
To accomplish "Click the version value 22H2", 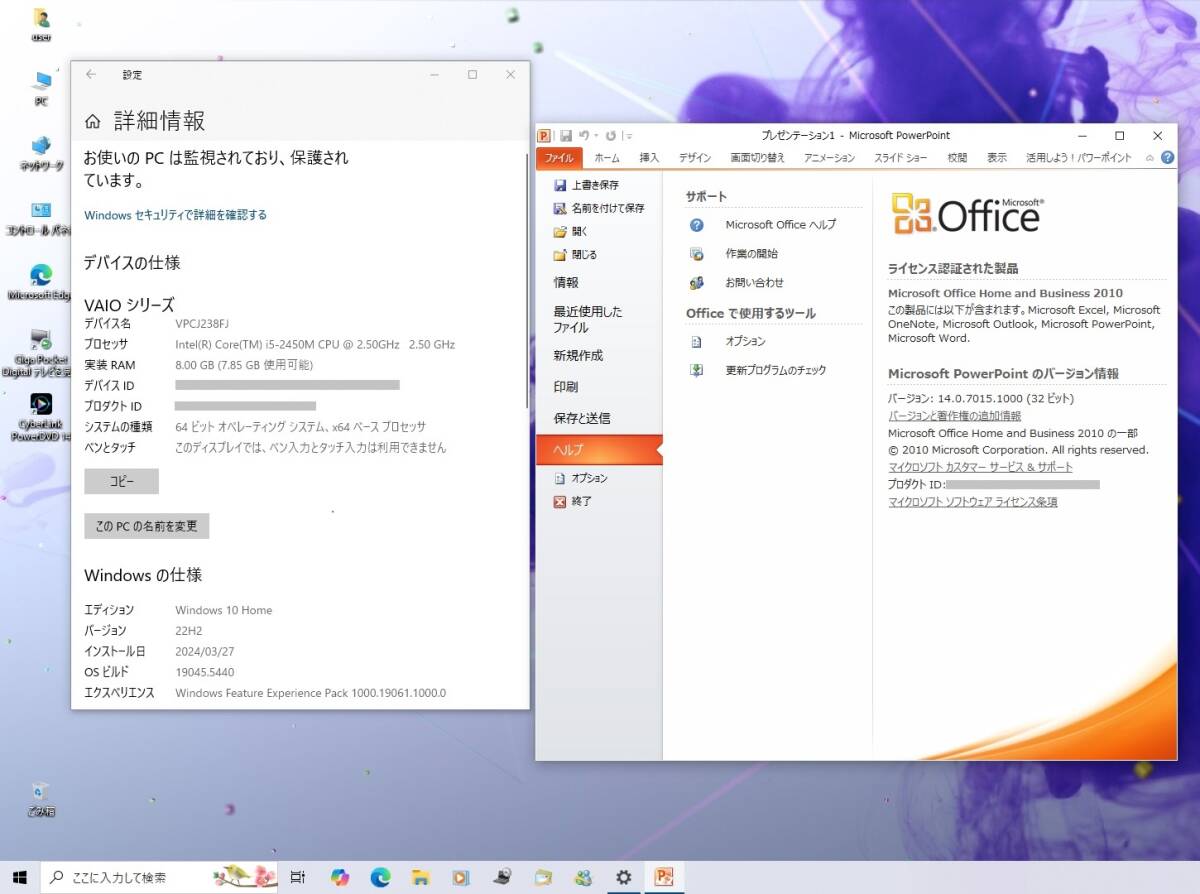I will [x=190, y=631].
